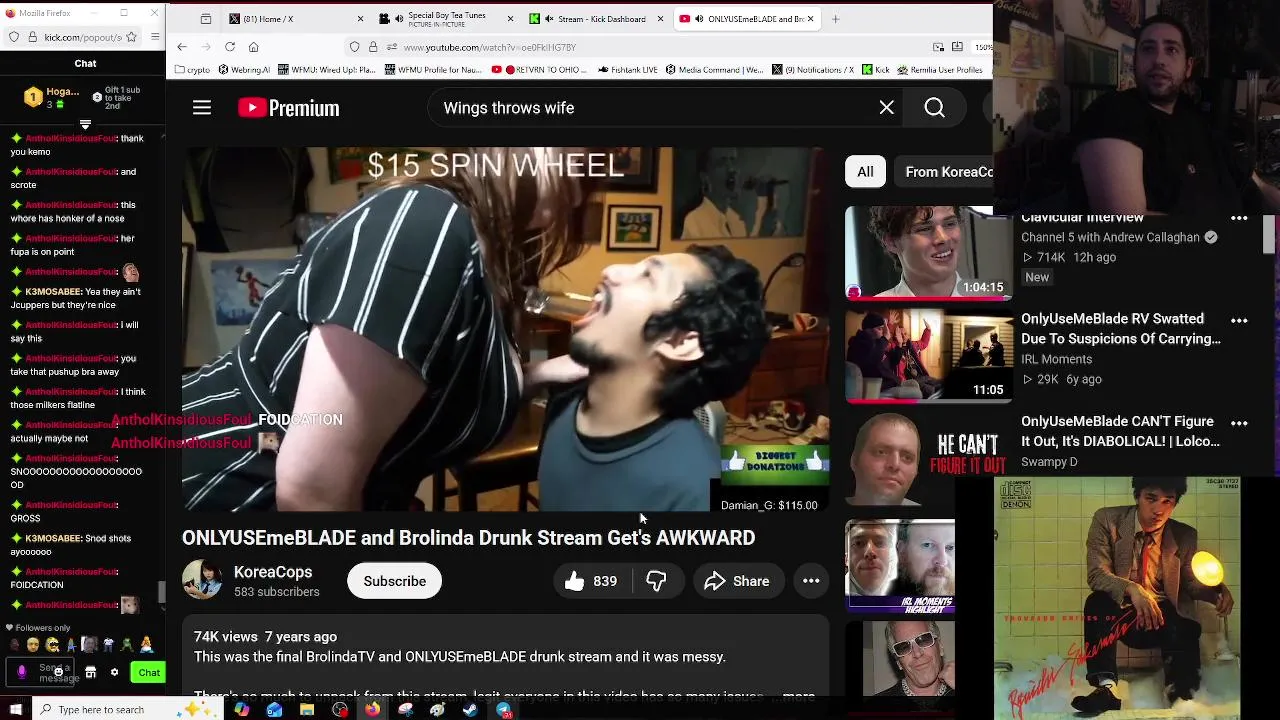This screenshot has height=720, width=1280.
Task: Open the crypto bookmarks folder
Action: tap(192, 70)
